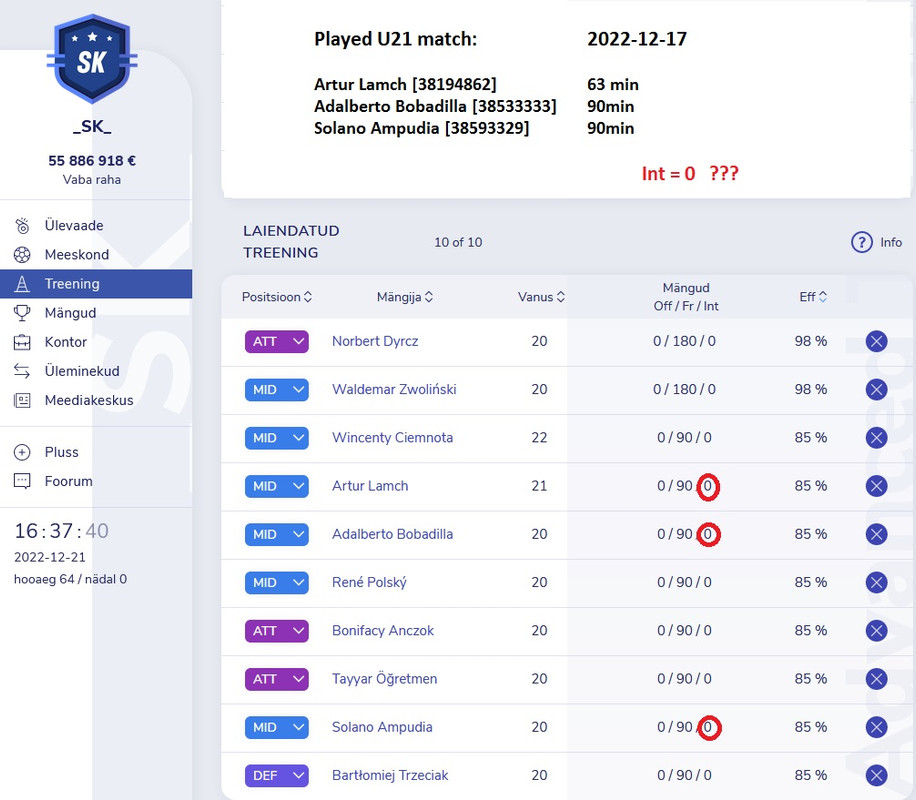Viewport: 916px width, 800px height.
Task: Open player Waldemar Zwoliński profile link
Action: click(394, 390)
